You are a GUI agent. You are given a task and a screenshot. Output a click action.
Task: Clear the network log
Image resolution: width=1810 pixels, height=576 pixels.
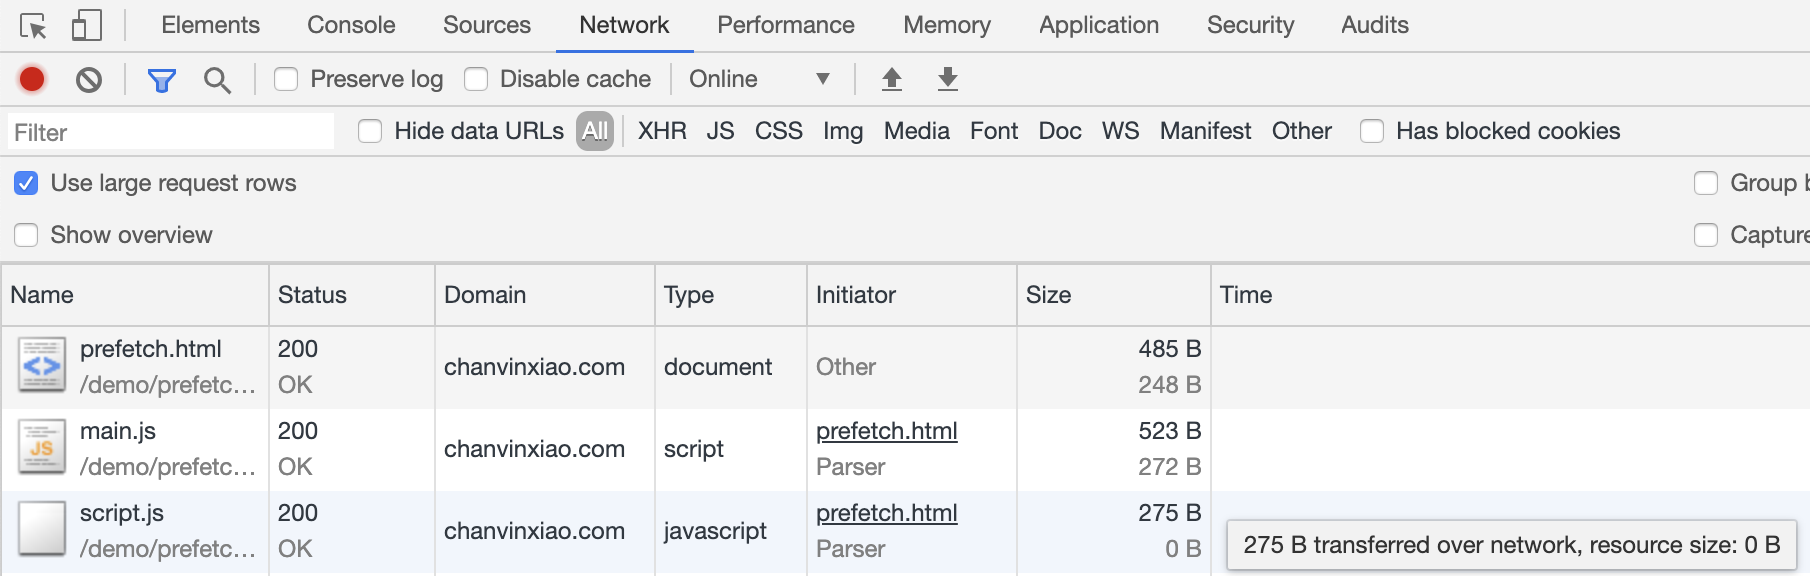point(89,79)
